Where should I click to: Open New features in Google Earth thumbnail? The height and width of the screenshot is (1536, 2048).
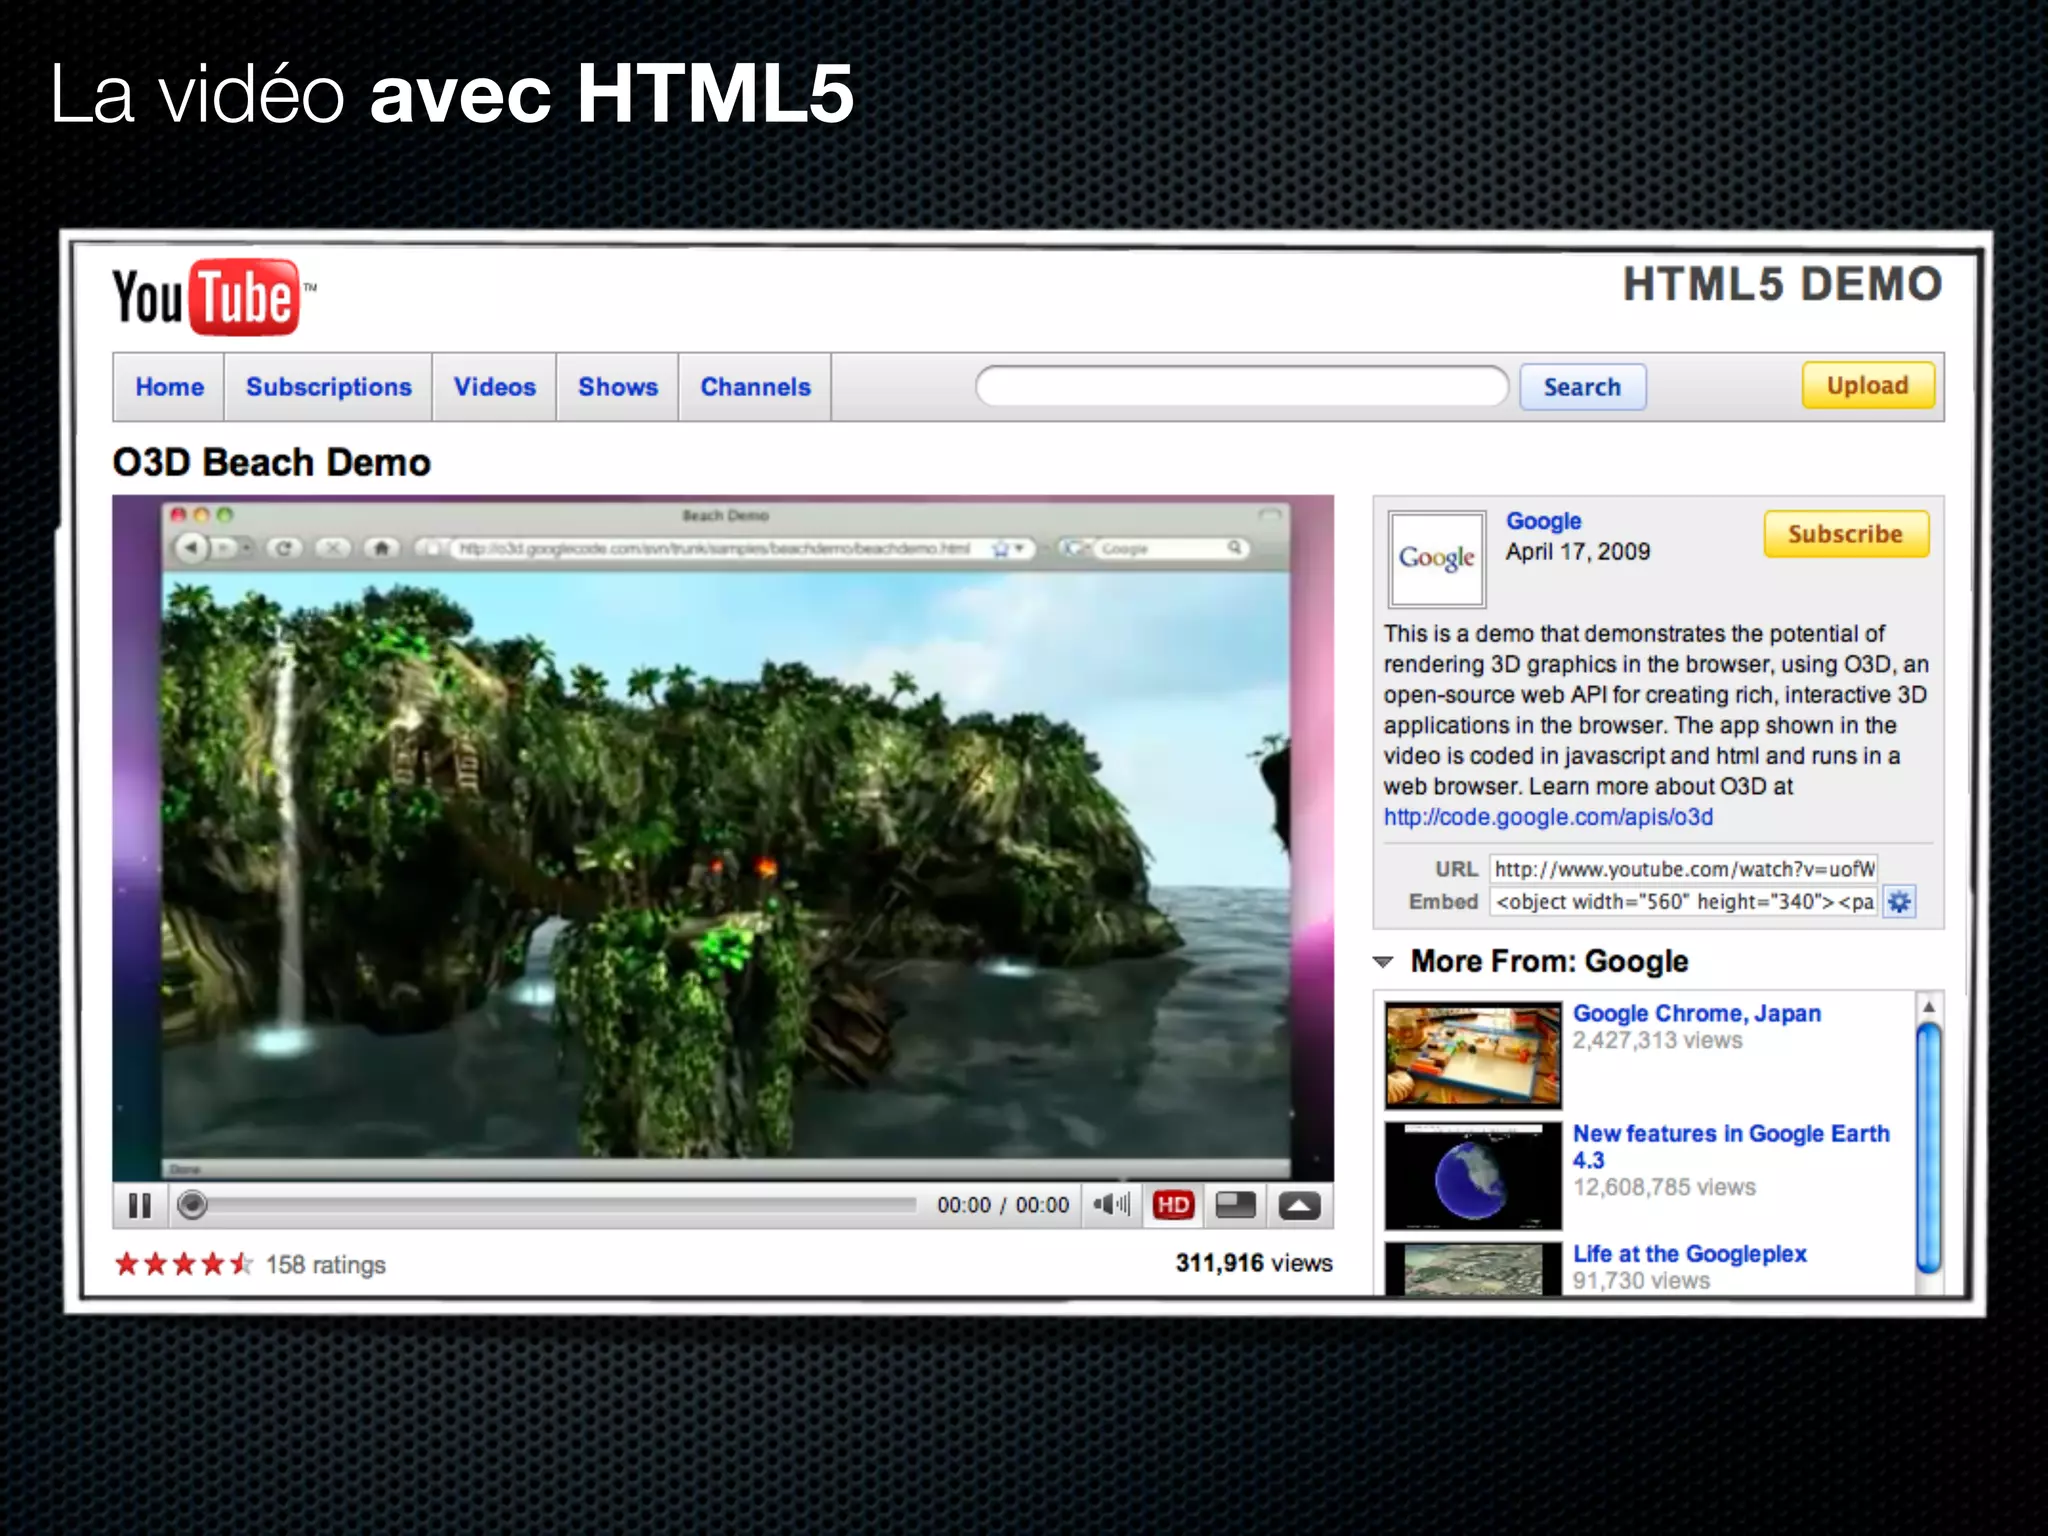pos(1472,1176)
